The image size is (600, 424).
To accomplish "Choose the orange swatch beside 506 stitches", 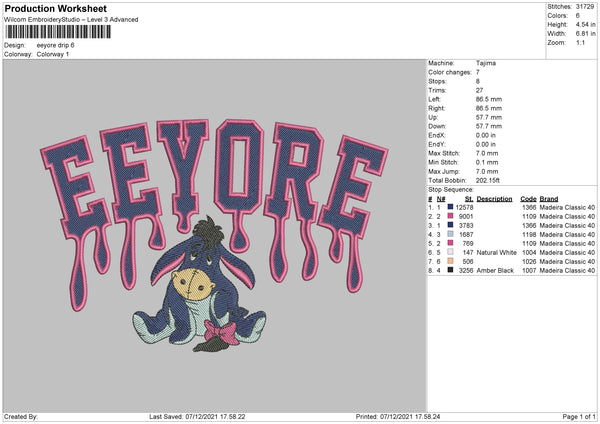I will pos(450,261).
